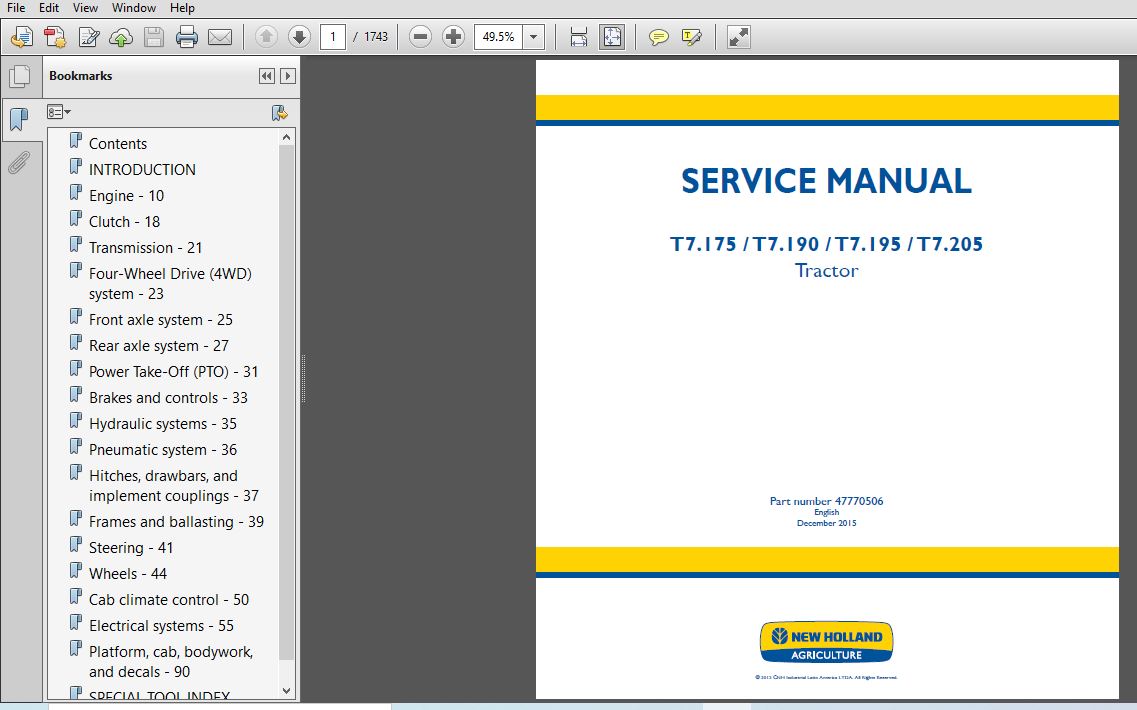Image resolution: width=1137 pixels, height=710 pixels.
Task: Open the Transmission - 21 bookmark
Action: coord(145,248)
